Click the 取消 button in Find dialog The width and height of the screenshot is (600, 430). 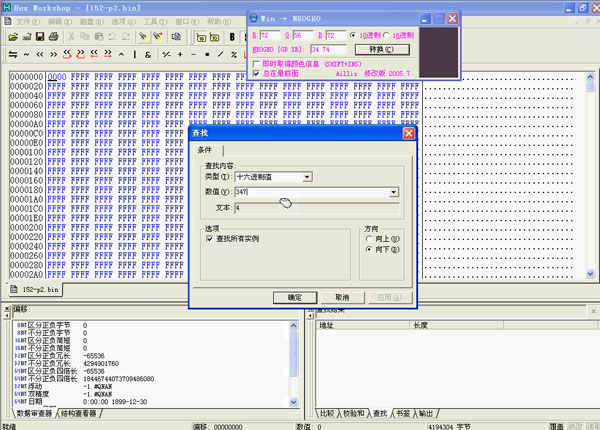click(x=342, y=298)
